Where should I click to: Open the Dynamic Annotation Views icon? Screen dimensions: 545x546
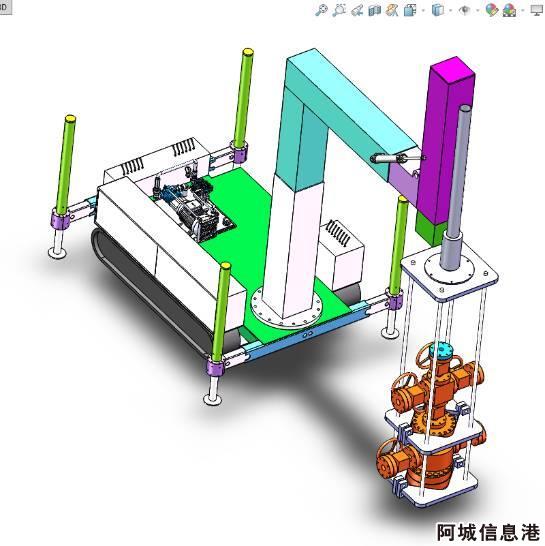point(392,10)
